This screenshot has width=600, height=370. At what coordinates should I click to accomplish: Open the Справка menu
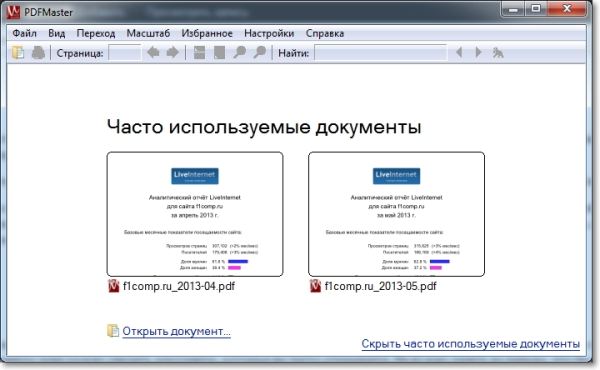click(x=325, y=33)
